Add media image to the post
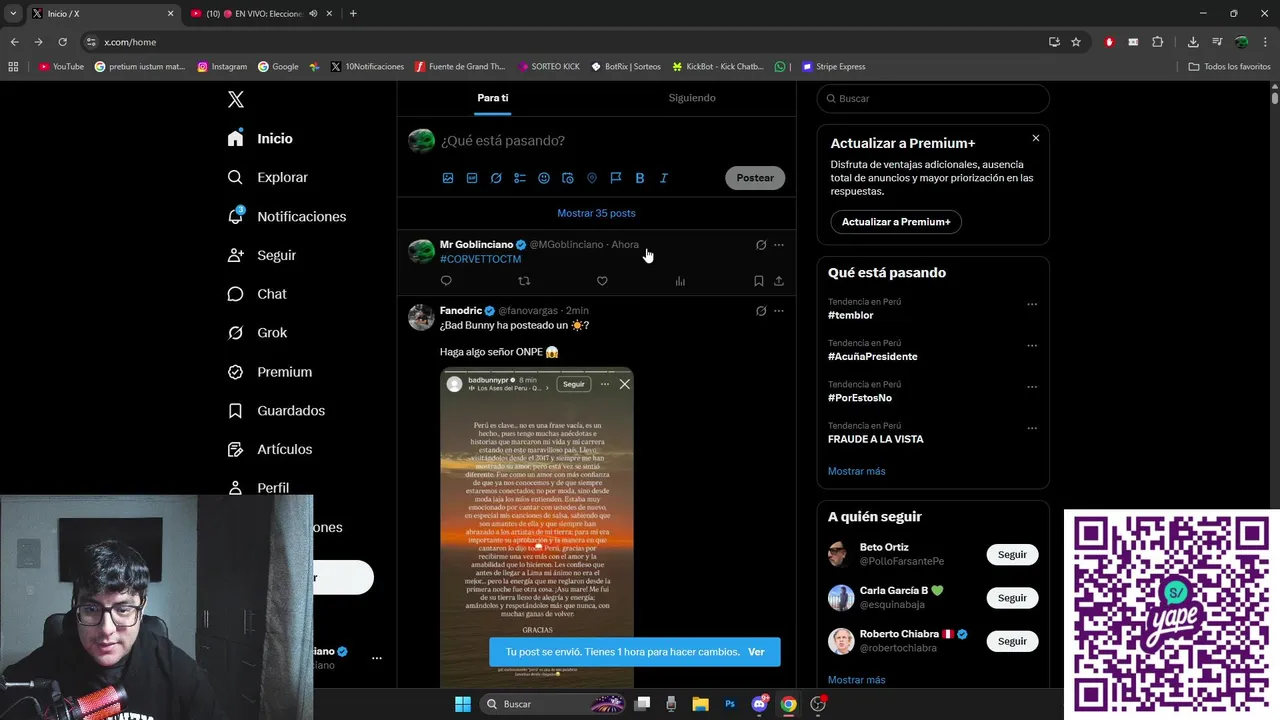 click(x=448, y=178)
